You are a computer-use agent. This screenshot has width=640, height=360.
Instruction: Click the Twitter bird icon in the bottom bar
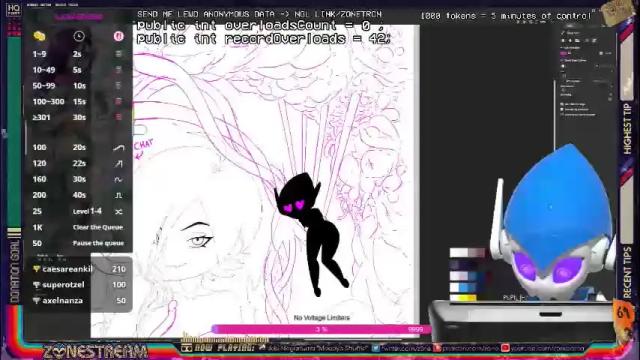(x=376, y=348)
